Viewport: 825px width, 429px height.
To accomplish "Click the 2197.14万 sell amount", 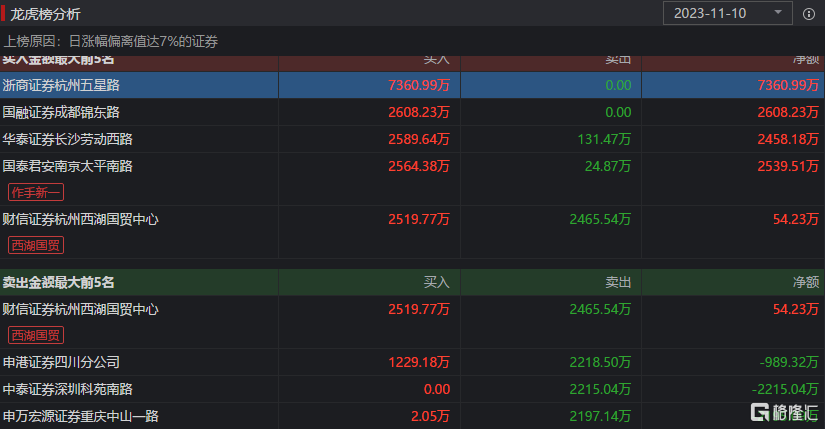I will click(x=600, y=416).
